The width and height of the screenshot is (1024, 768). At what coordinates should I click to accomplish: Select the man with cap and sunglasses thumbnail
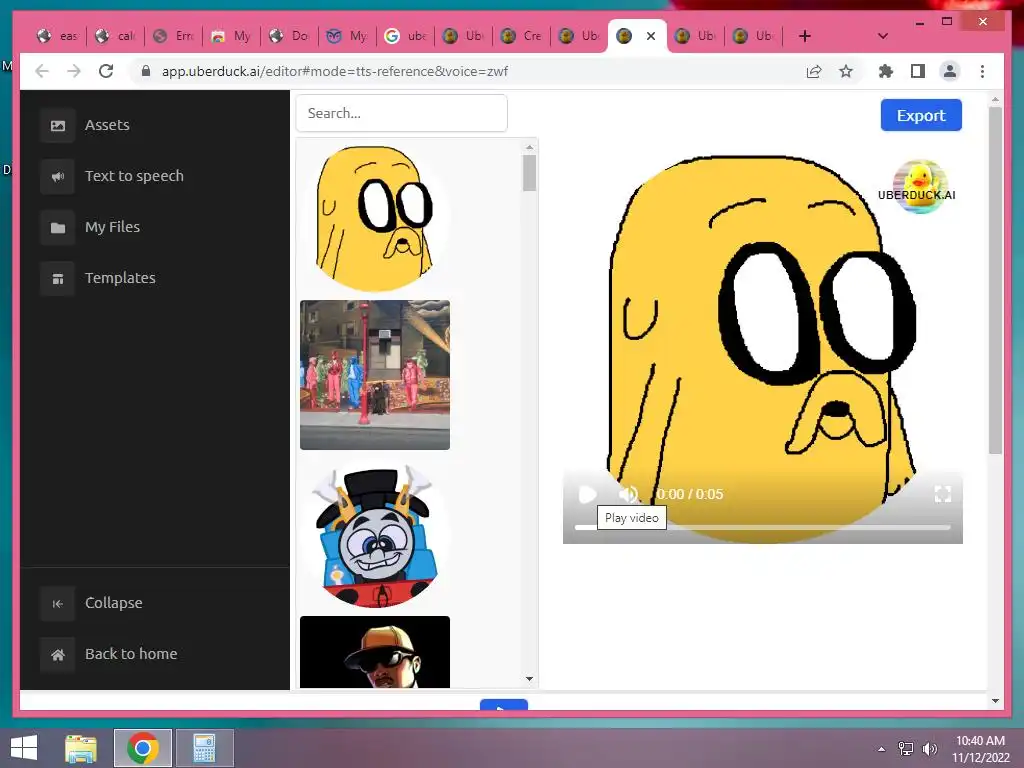(375, 652)
